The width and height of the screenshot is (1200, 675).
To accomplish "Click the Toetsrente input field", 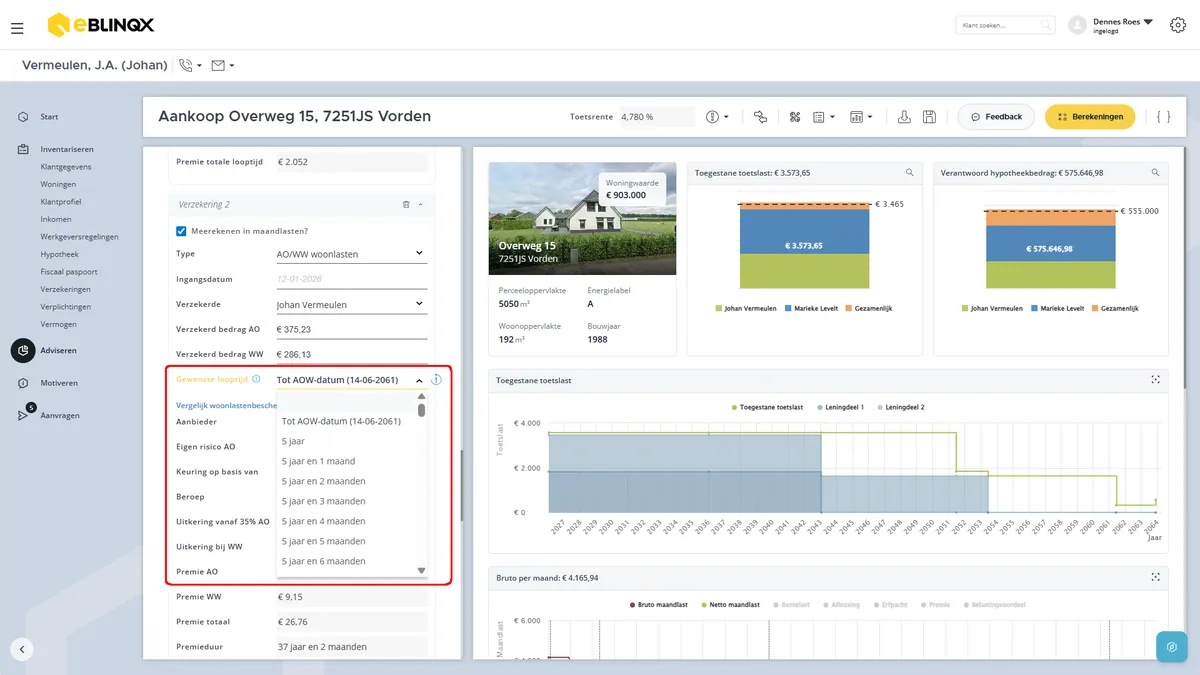I will pos(656,117).
